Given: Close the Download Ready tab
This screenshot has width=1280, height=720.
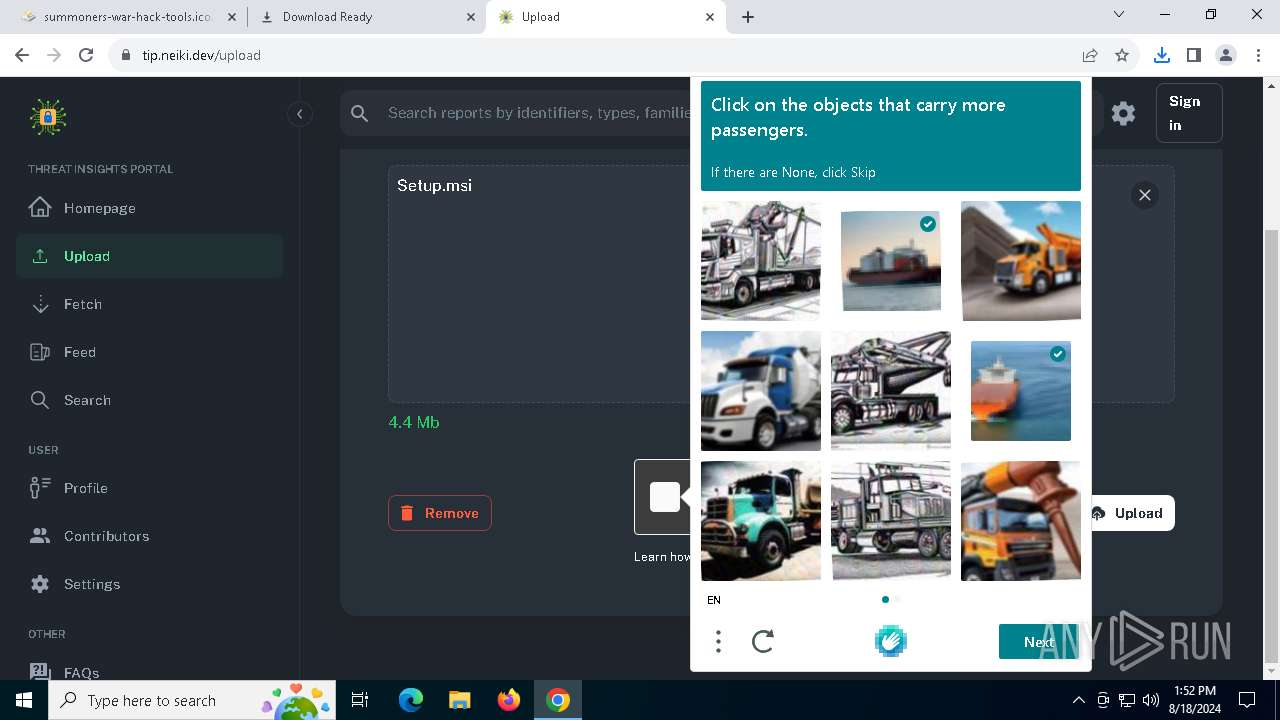Looking at the screenshot, I should click(x=472, y=17).
